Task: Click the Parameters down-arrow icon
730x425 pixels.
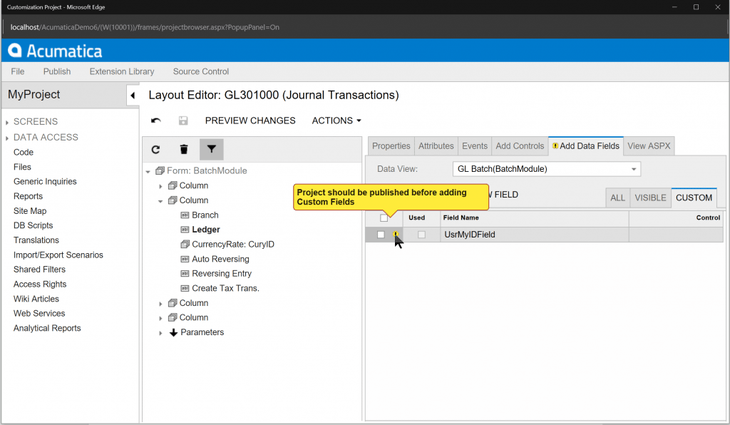Action: pos(173,332)
